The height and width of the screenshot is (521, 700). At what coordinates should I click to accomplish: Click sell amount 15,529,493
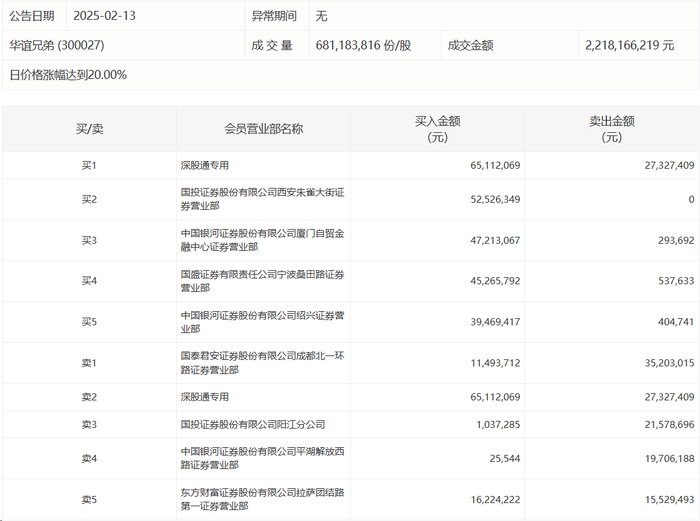[669, 500]
